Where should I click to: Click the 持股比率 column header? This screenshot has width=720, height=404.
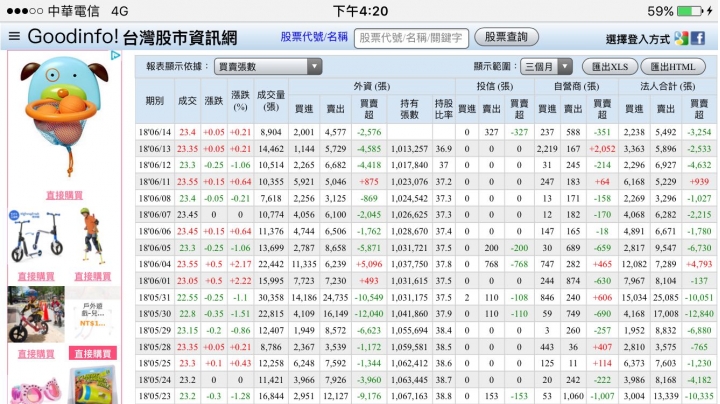[x=444, y=109]
